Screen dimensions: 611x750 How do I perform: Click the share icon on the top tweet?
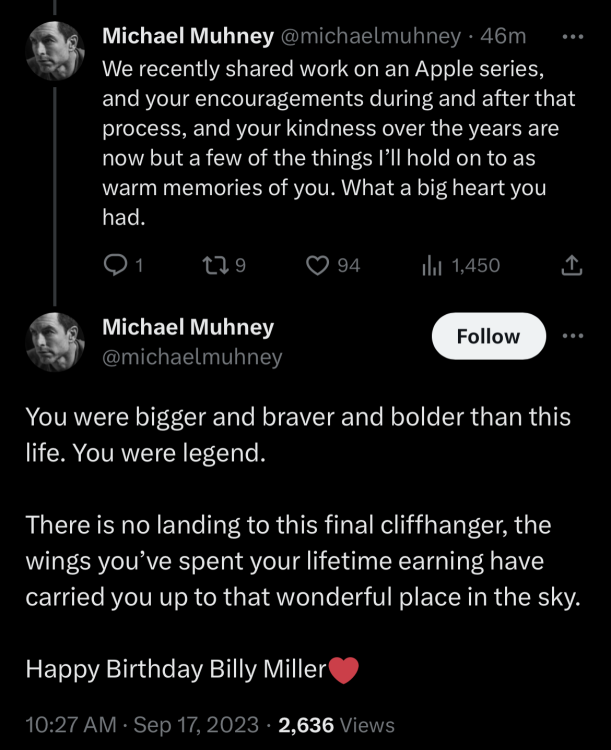coord(572,265)
